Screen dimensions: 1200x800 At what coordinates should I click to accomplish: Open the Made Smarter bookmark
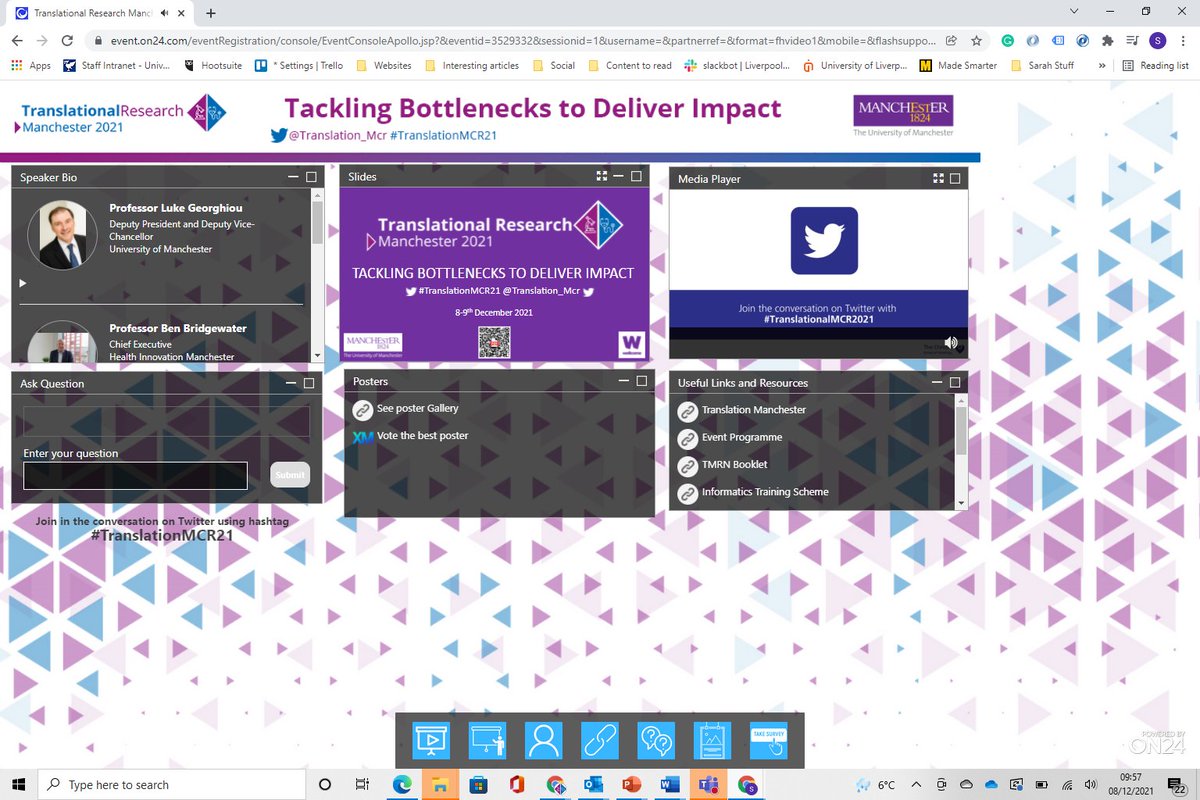coord(960,65)
